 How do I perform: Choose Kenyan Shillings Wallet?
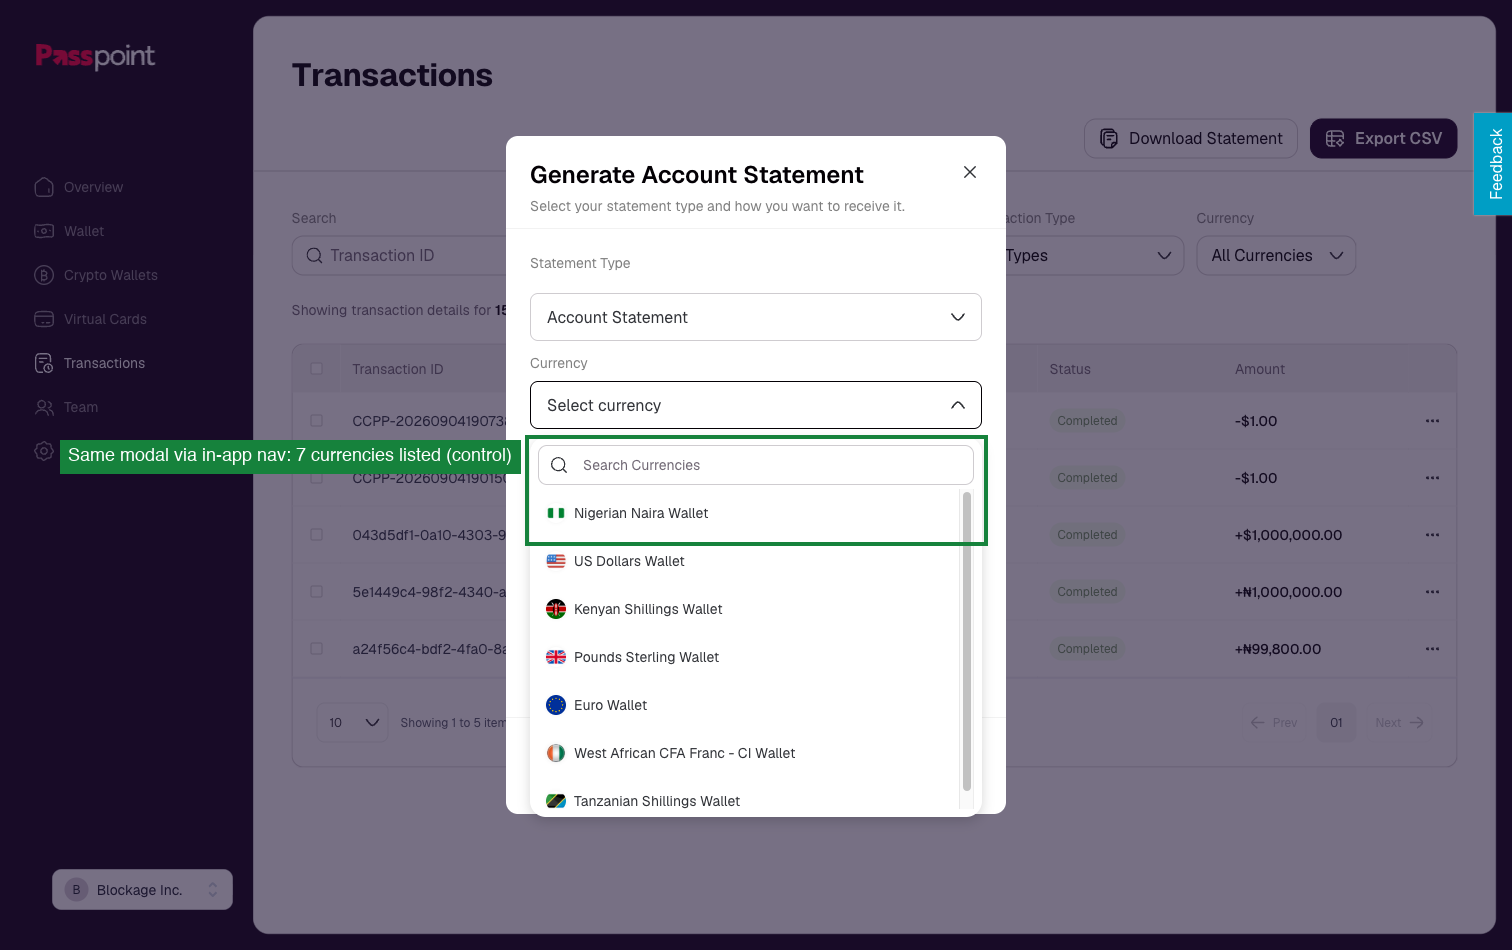pos(745,609)
